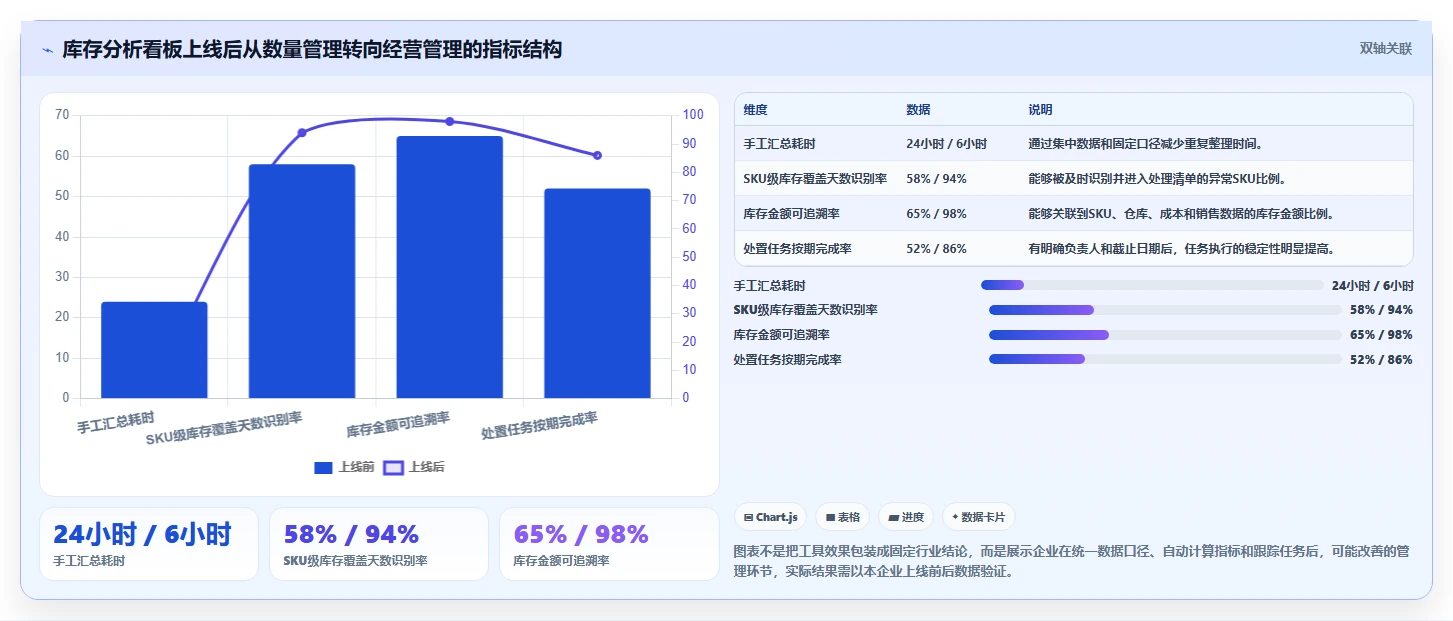Click the 处置任务按期完成率 x-axis label
This screenshot has width=1453, height=621.
click(x=540, y=426)
